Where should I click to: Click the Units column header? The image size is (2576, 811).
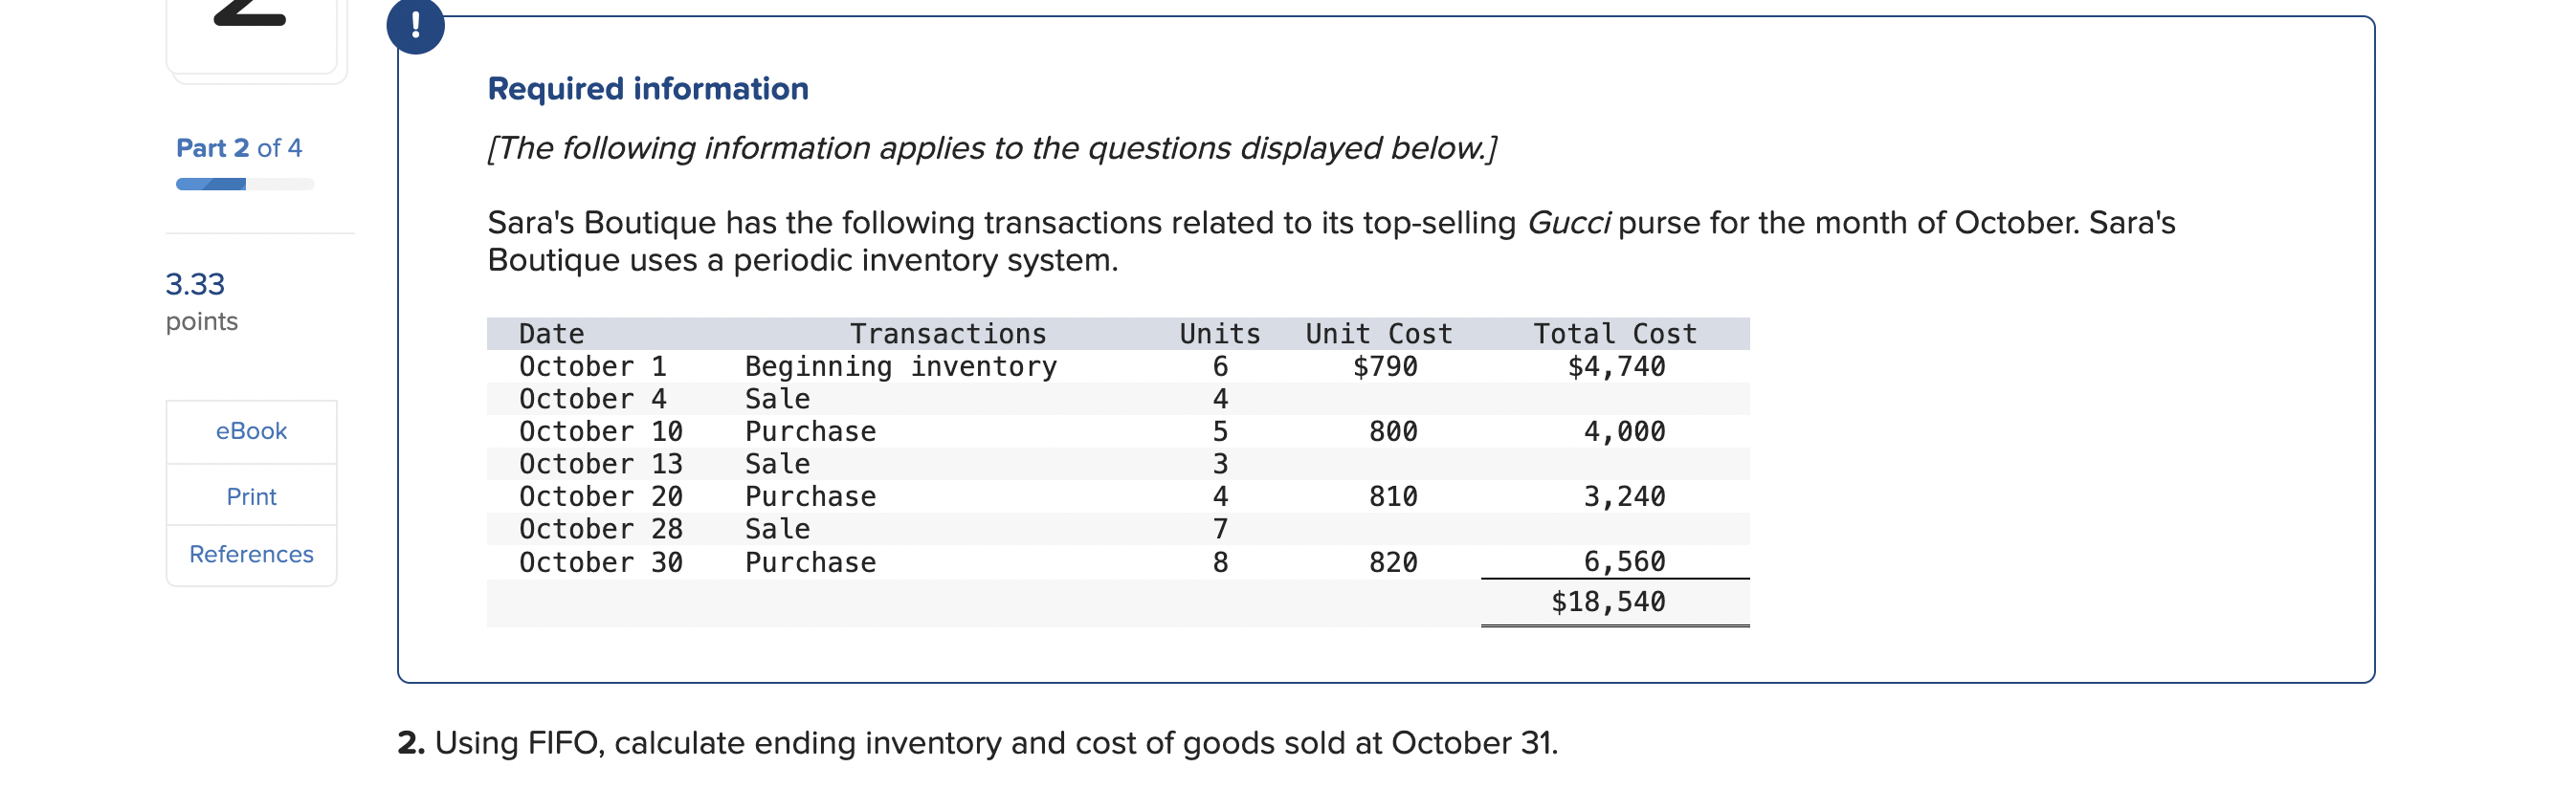pos(1219,334)
